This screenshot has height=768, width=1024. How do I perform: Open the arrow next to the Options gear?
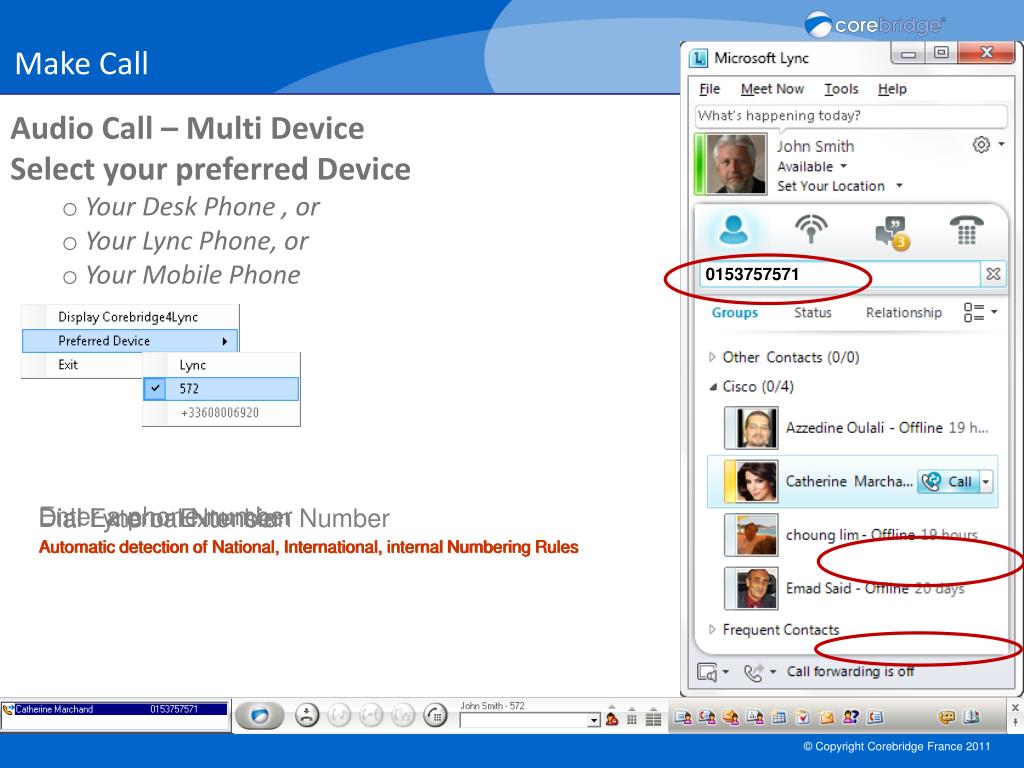(1001, 144)
